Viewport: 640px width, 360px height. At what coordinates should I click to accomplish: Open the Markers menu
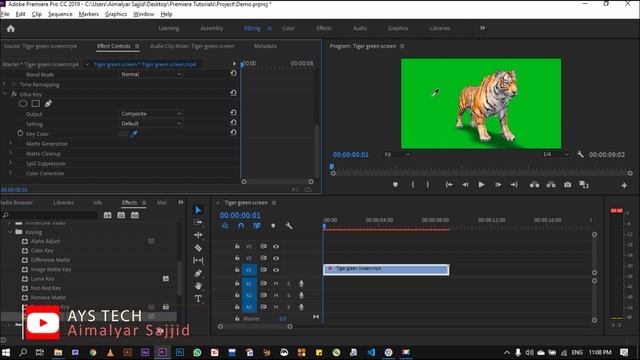(89, 14)
